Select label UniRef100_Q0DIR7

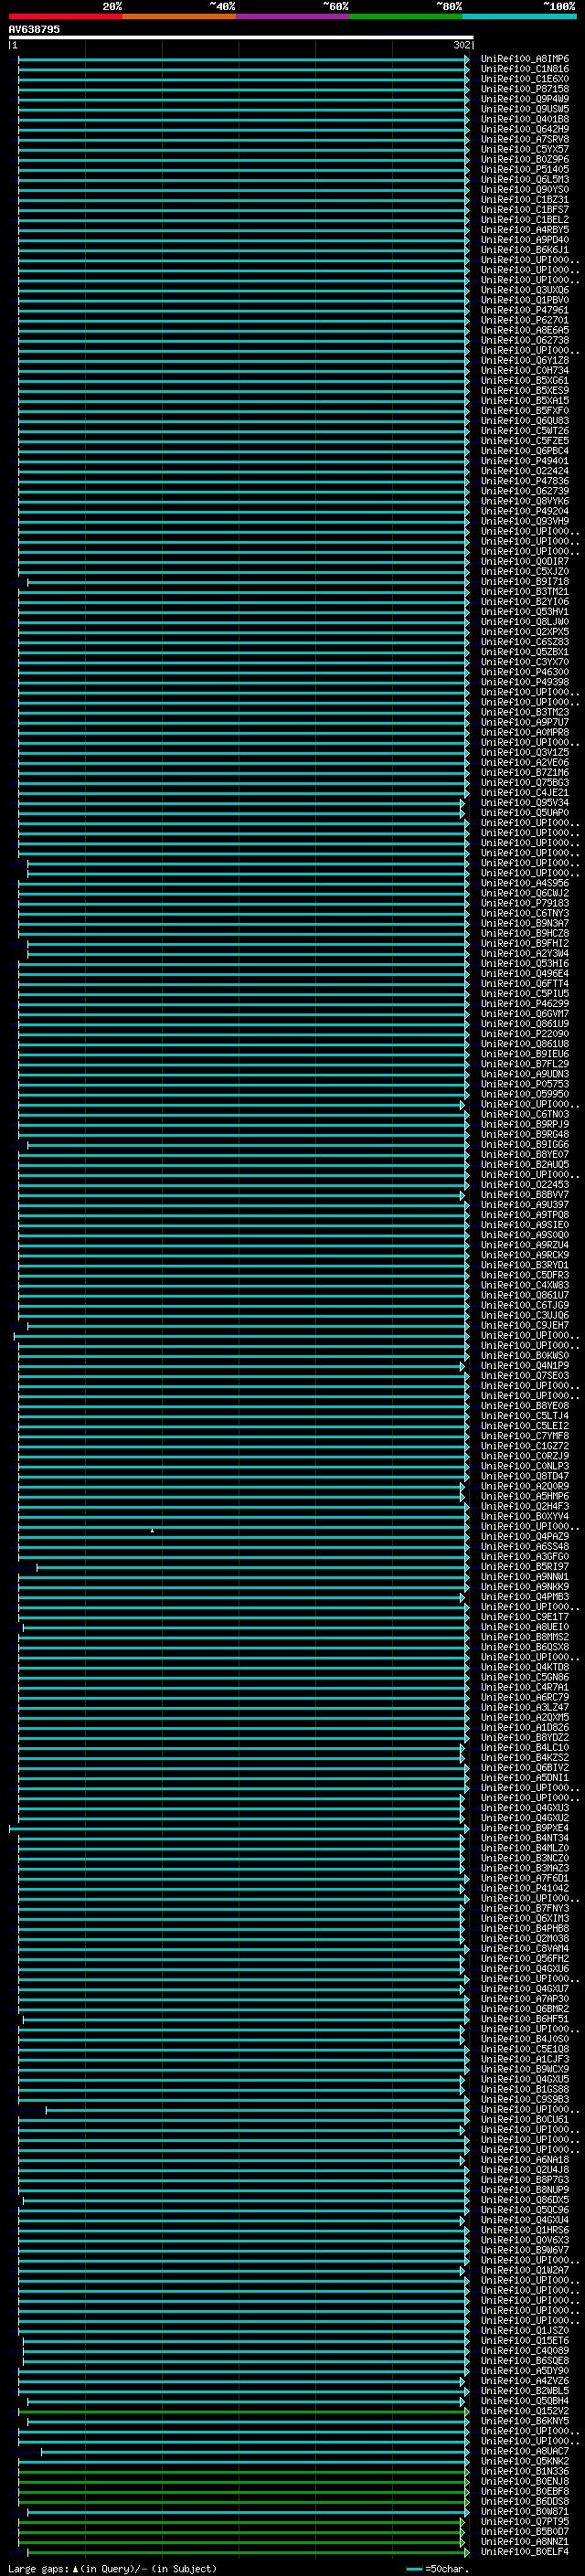pos(525,562)
